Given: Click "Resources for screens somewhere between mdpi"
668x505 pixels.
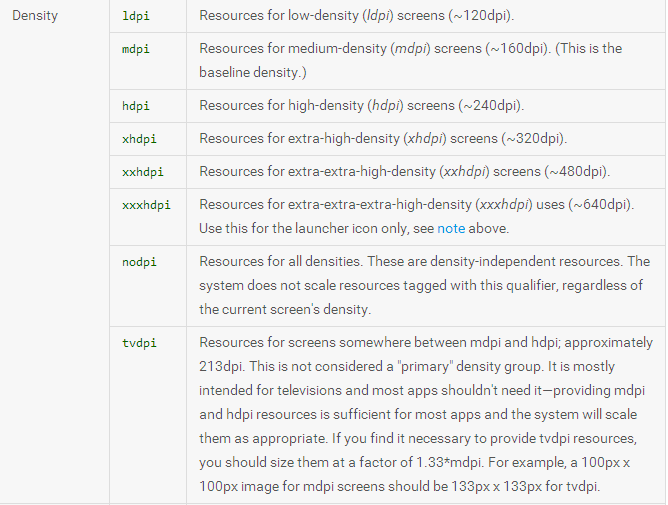Looking at the screenshot, I should 350,343.
